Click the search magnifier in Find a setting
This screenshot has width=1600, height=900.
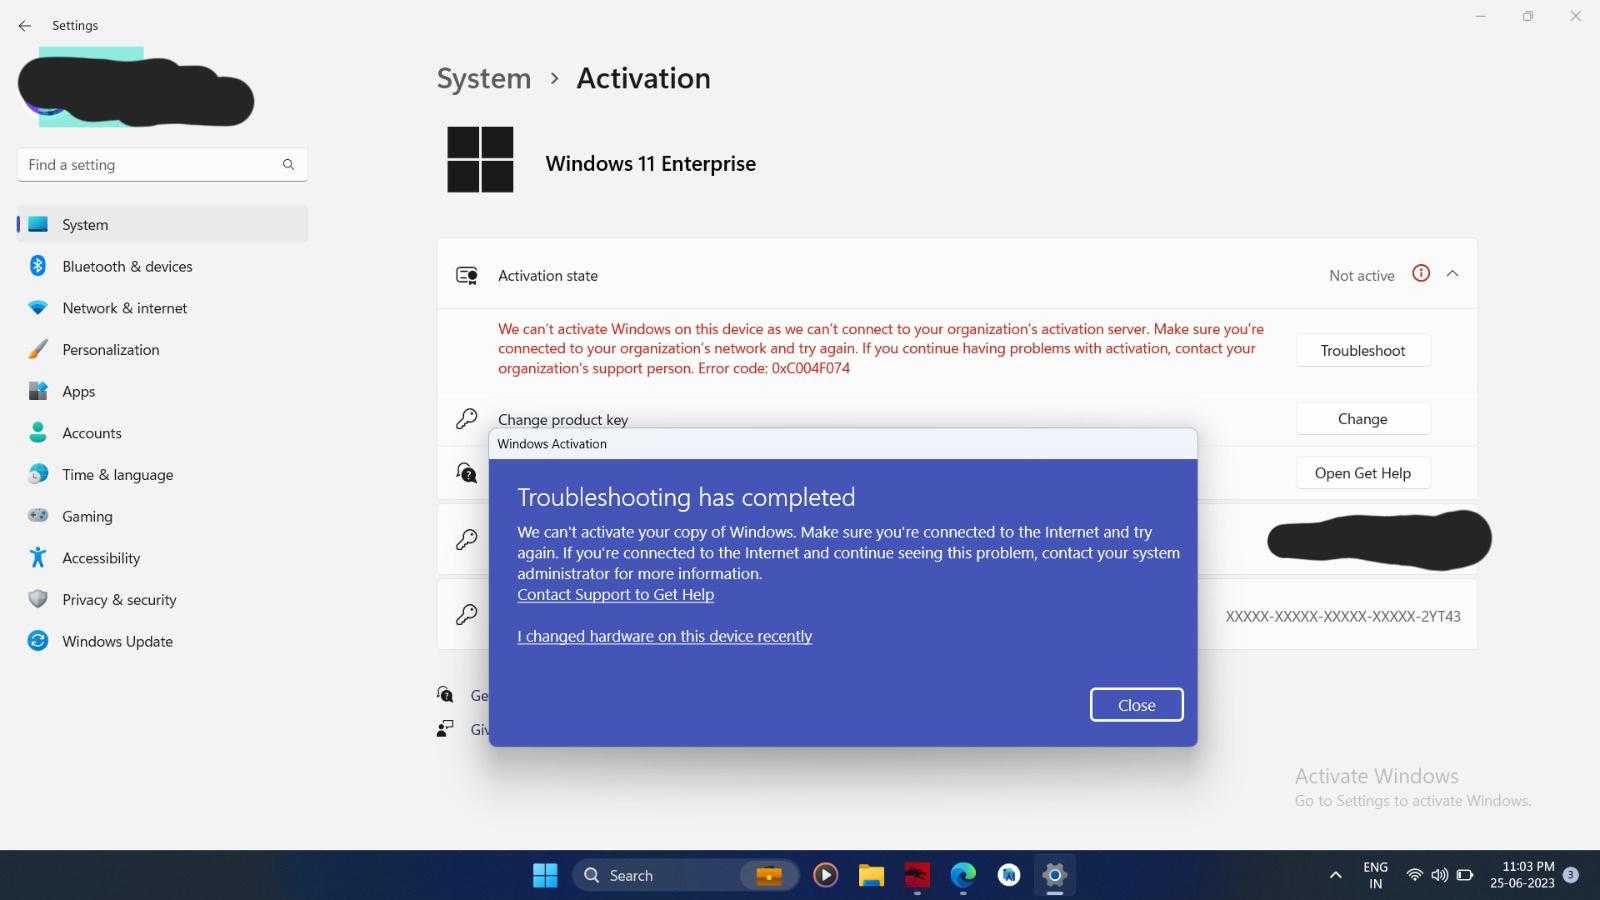tap(288, 165)
